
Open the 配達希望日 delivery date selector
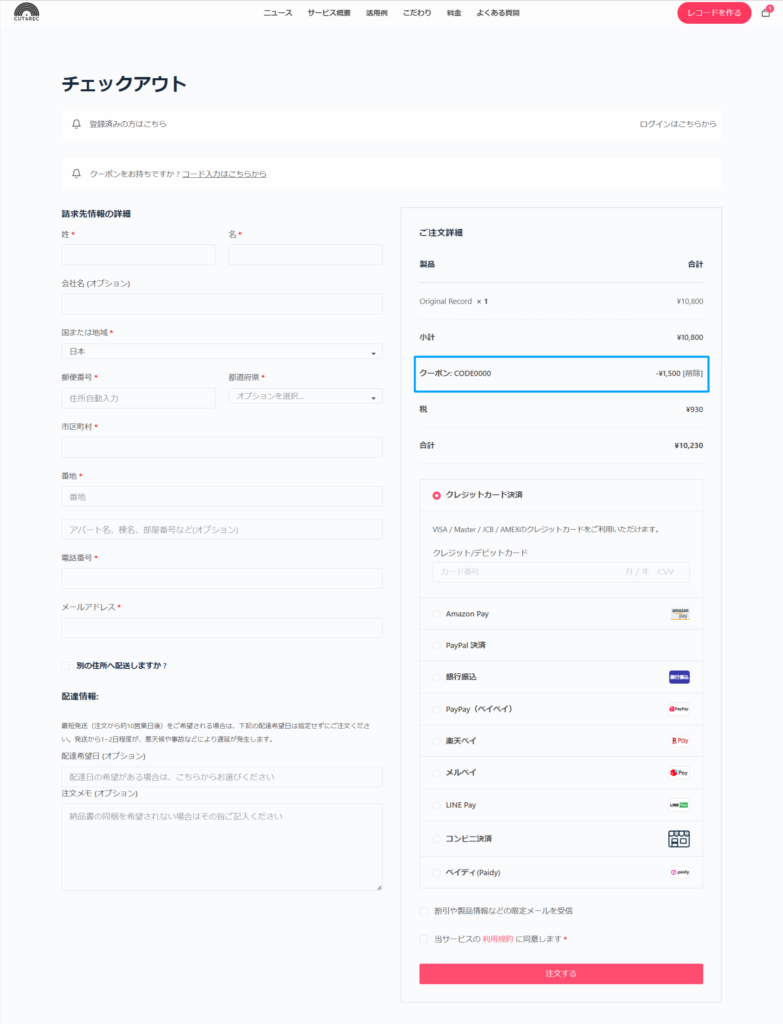tap(221, 777)
